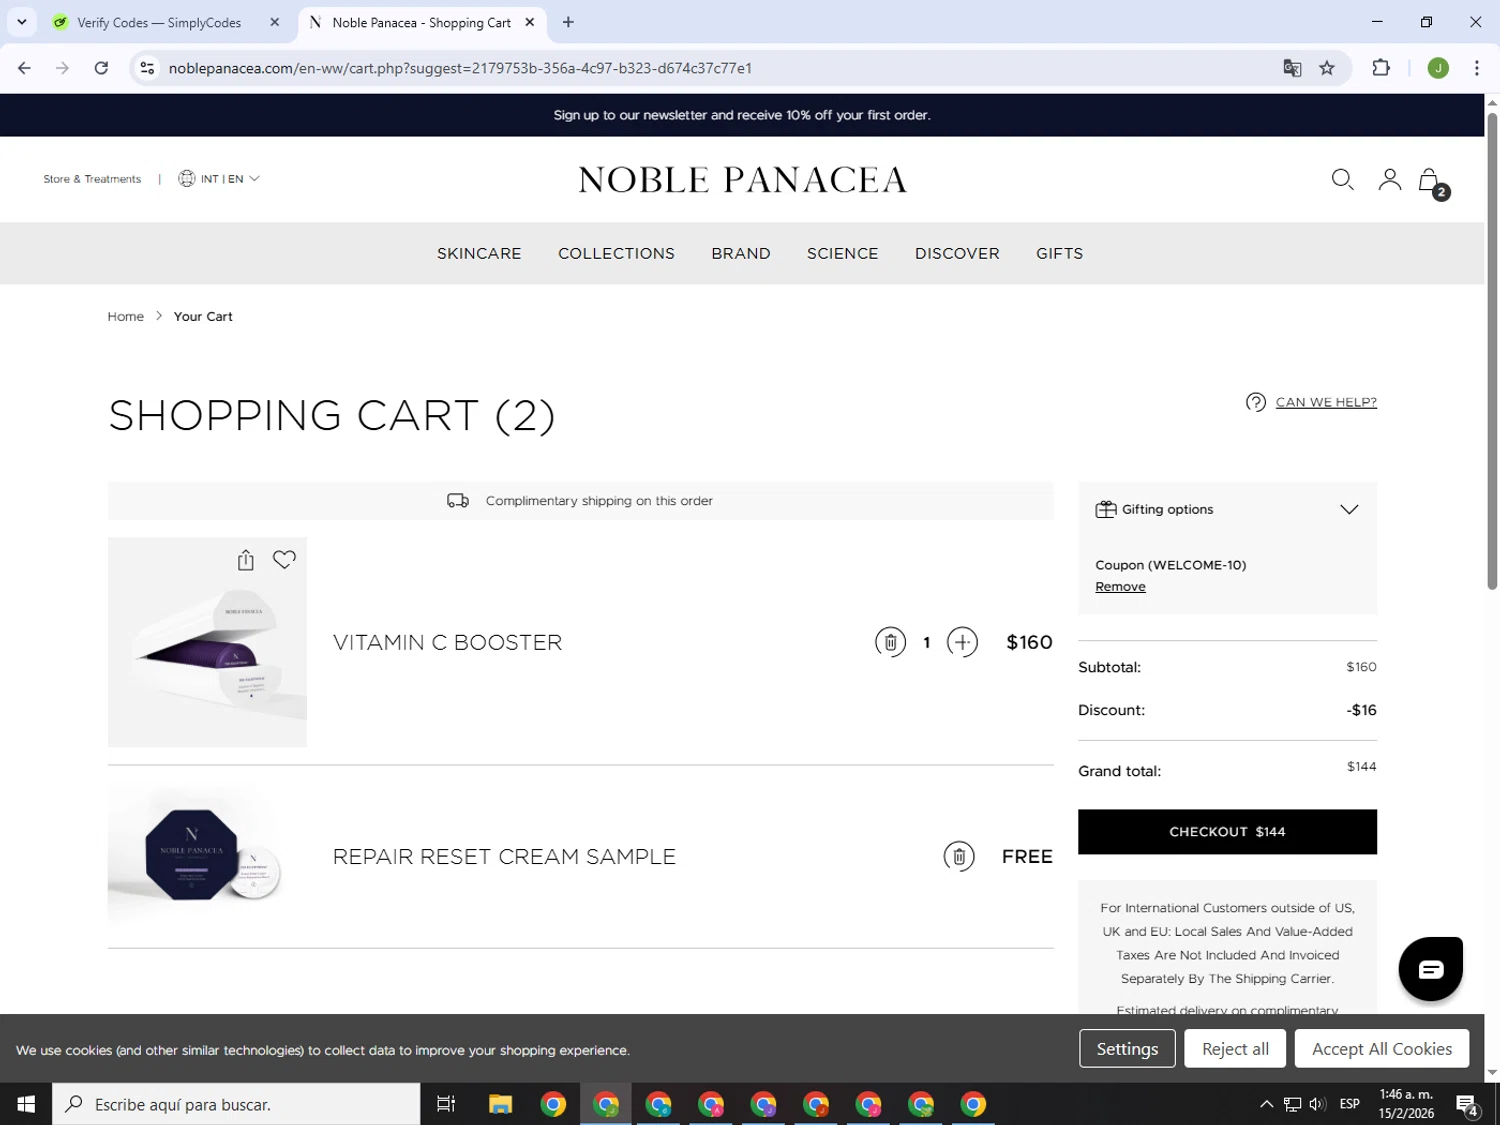Go to Home breadcrumb link
This screenshot has width=1500, height=1125.
point(126,316)
